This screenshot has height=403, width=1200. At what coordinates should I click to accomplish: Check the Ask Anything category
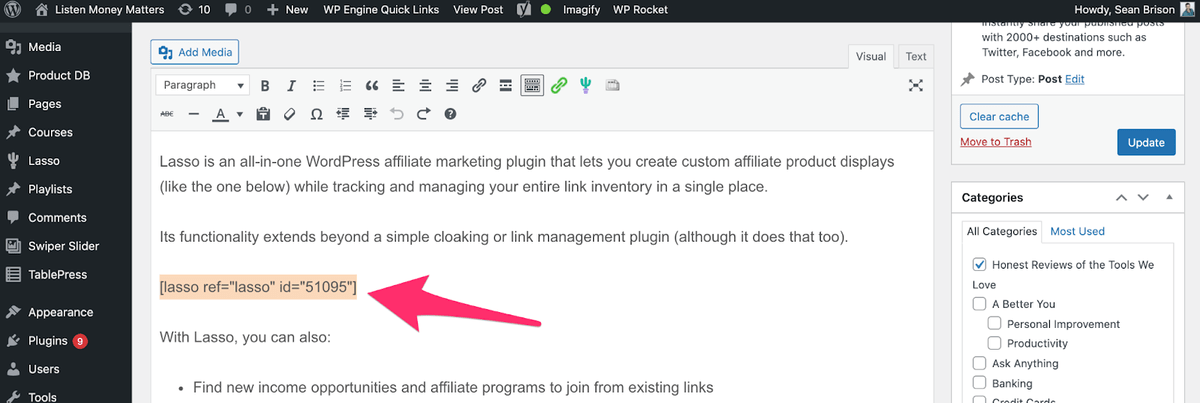[x=979, y=363]
